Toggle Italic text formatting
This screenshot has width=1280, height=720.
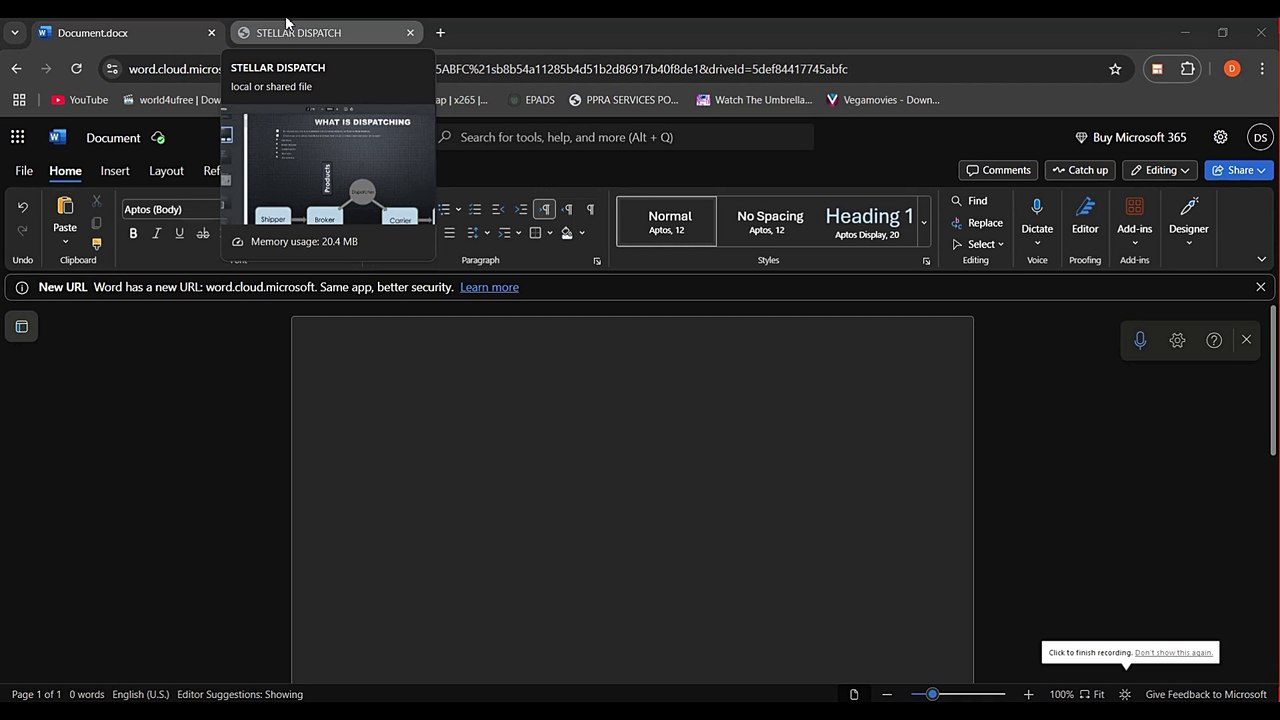click(156, 233)
